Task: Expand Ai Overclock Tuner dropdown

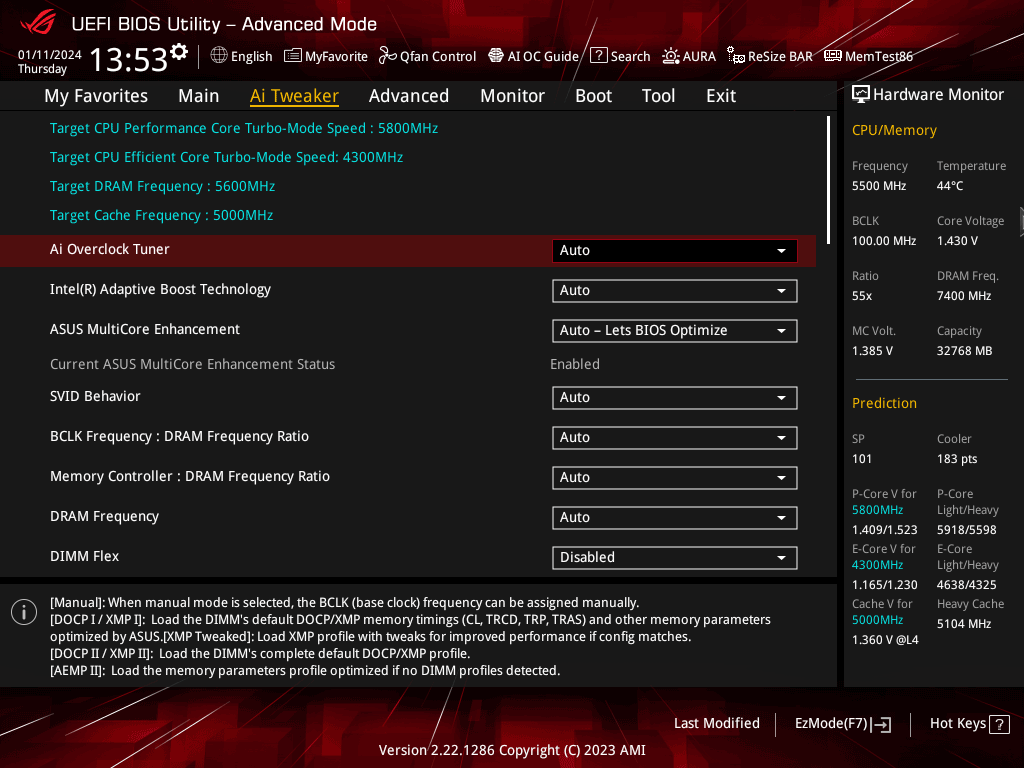Action: point(675,251)
